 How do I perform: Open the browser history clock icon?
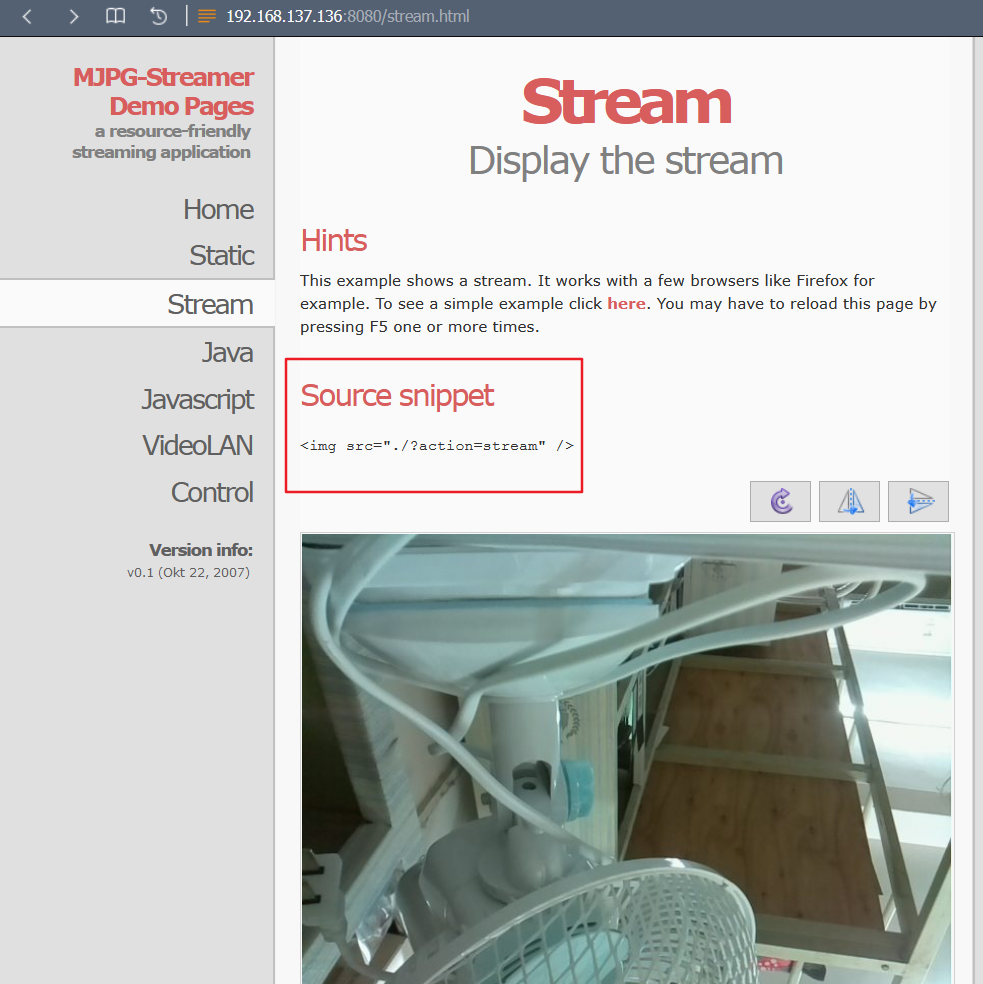pyautogui.click(x=158, y=16)
